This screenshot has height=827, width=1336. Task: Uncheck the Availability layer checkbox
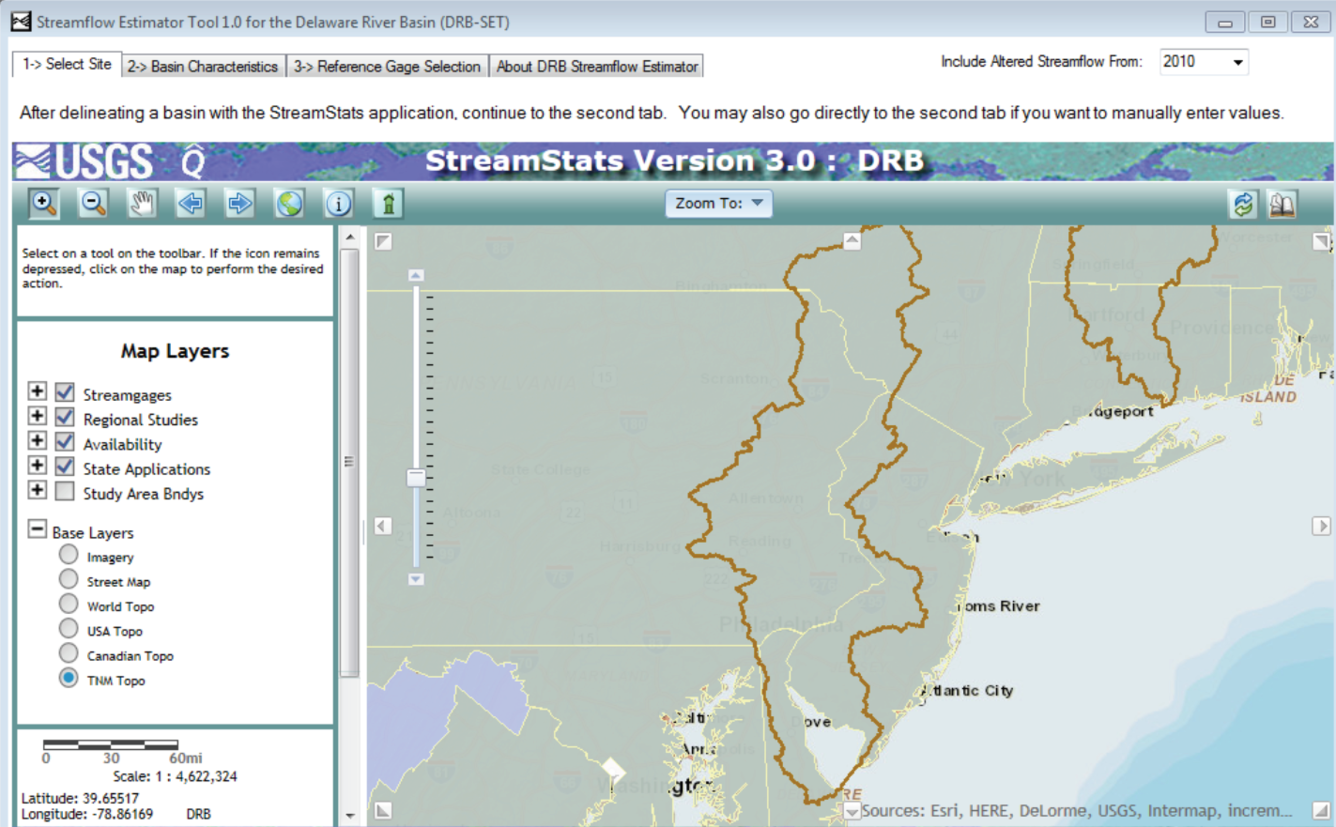65,441
